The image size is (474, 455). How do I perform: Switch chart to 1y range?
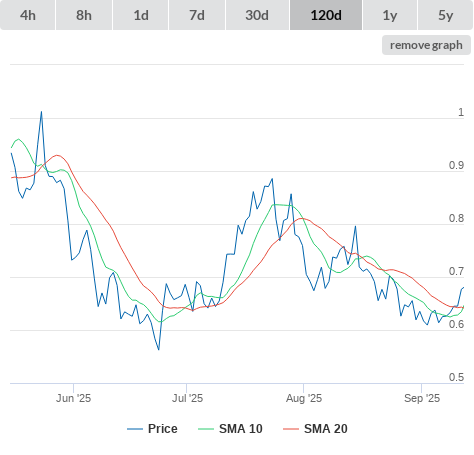(390, 15)
